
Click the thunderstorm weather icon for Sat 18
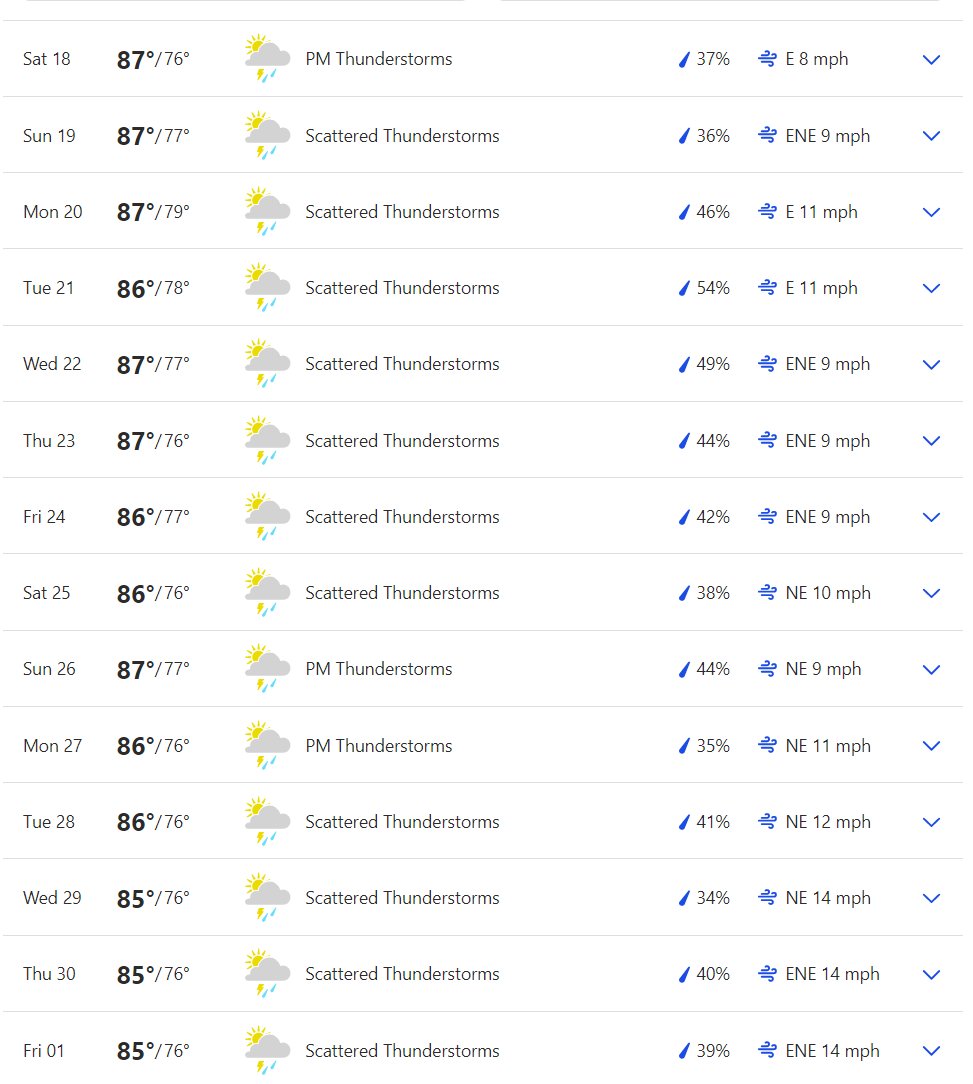click(267, 58)
